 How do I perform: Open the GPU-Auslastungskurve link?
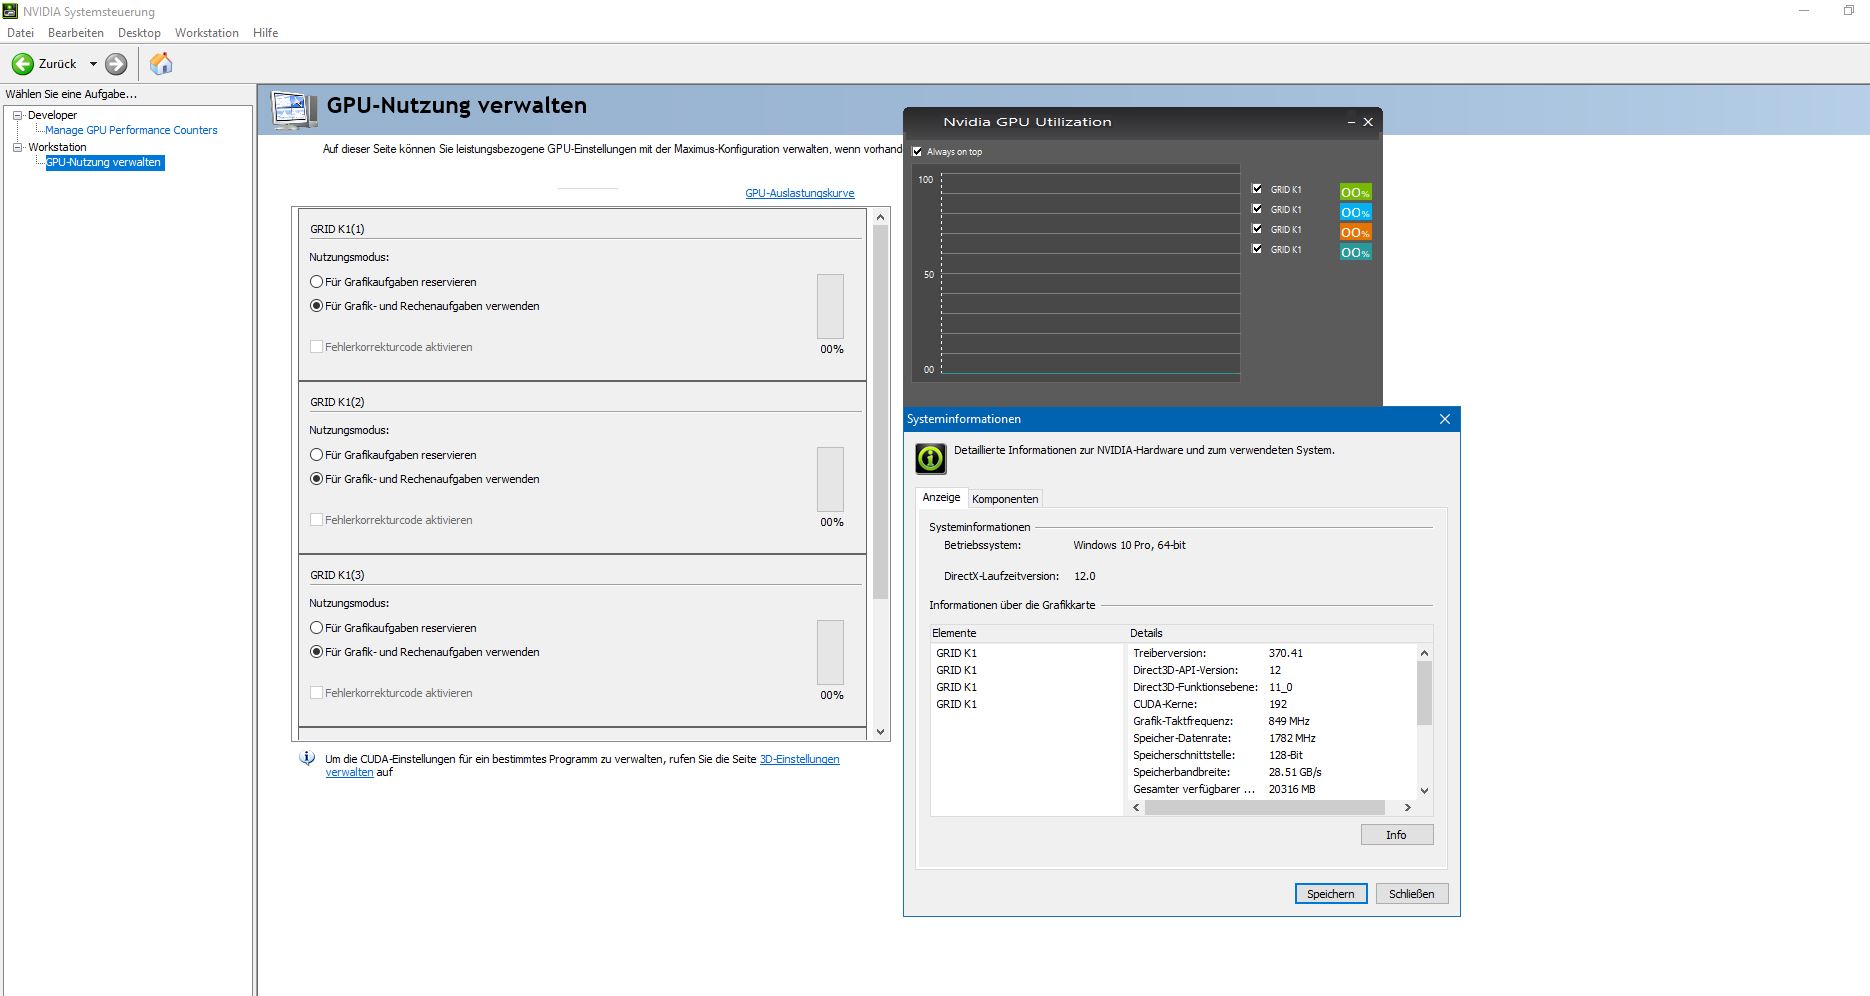click(798, 192)
